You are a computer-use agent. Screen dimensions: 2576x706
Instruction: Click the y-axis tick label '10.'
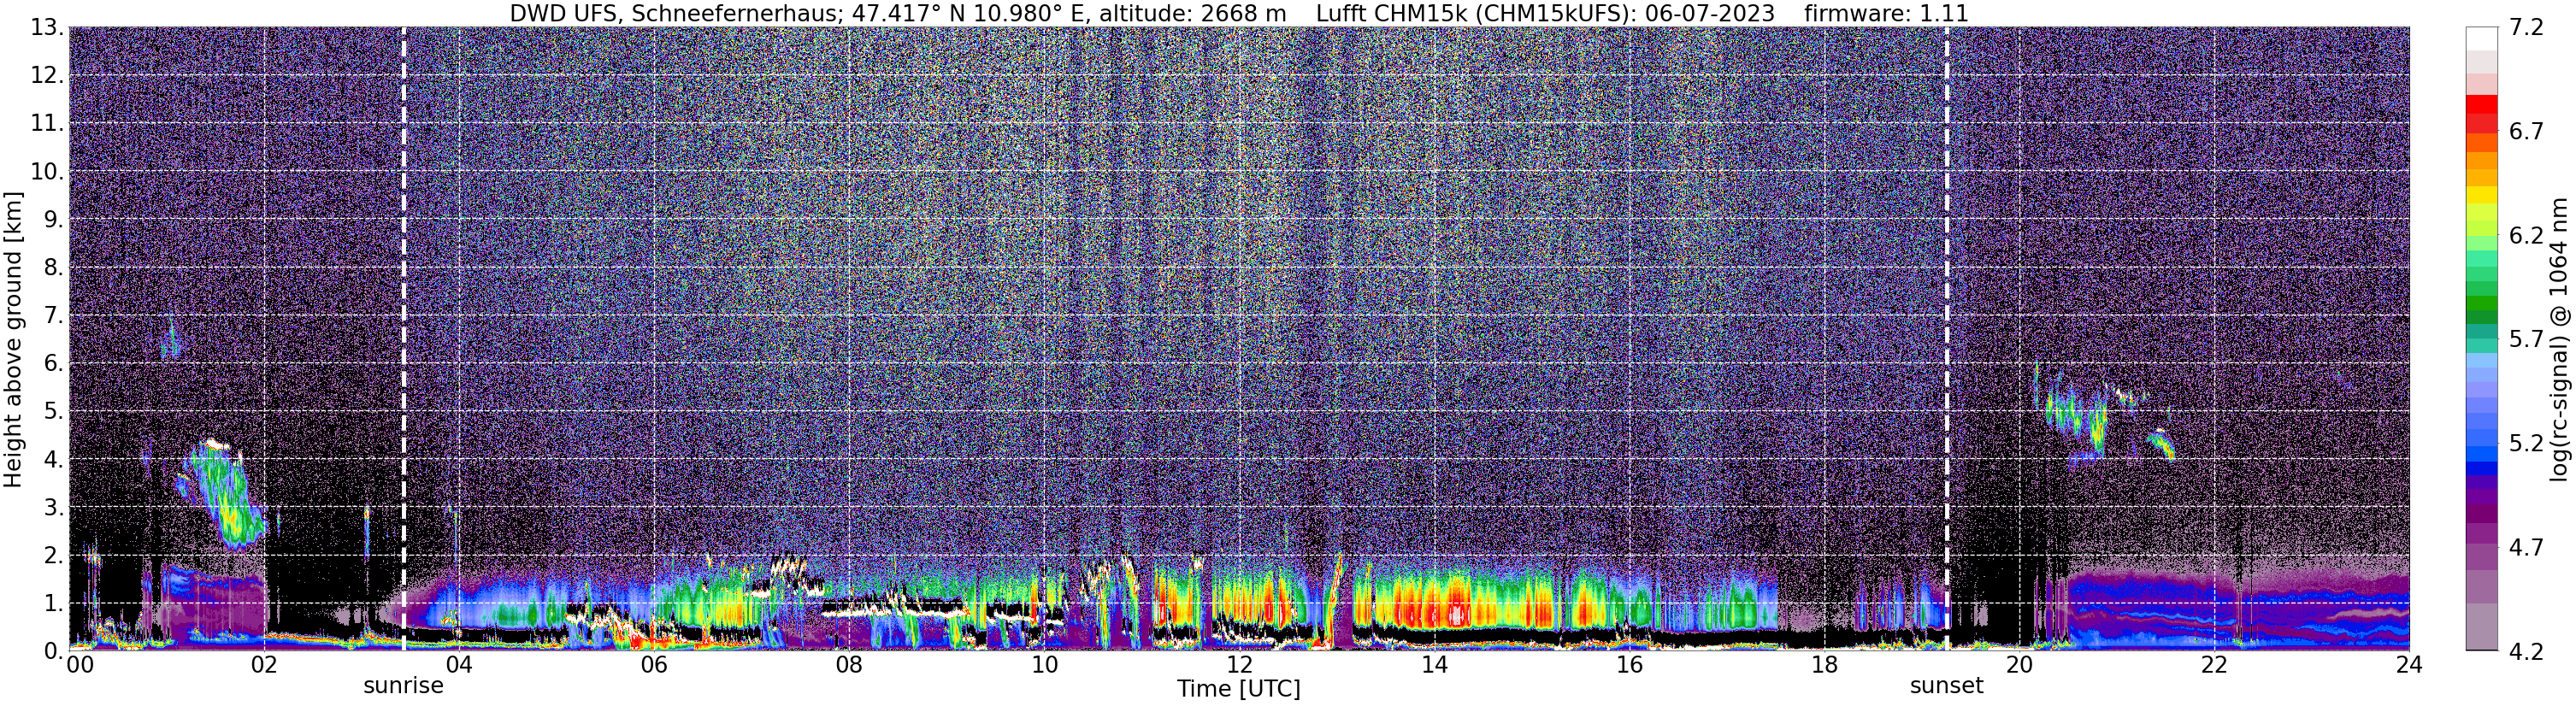(47, 172)
